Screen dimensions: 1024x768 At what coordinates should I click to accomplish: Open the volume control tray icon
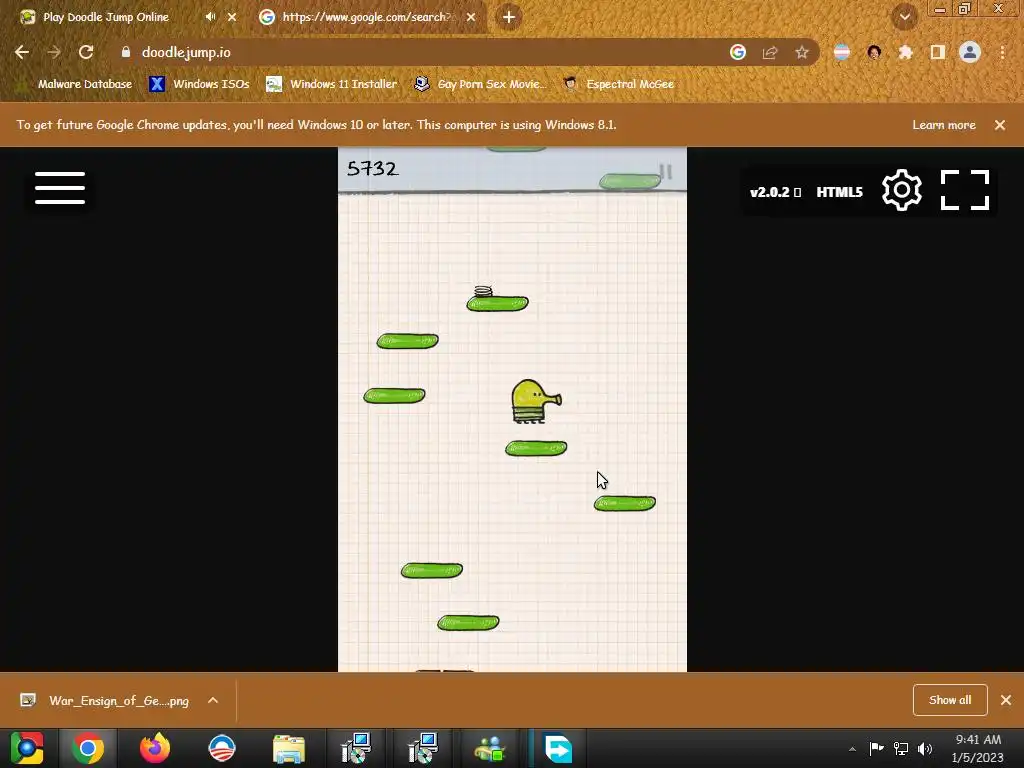(925, 748)
